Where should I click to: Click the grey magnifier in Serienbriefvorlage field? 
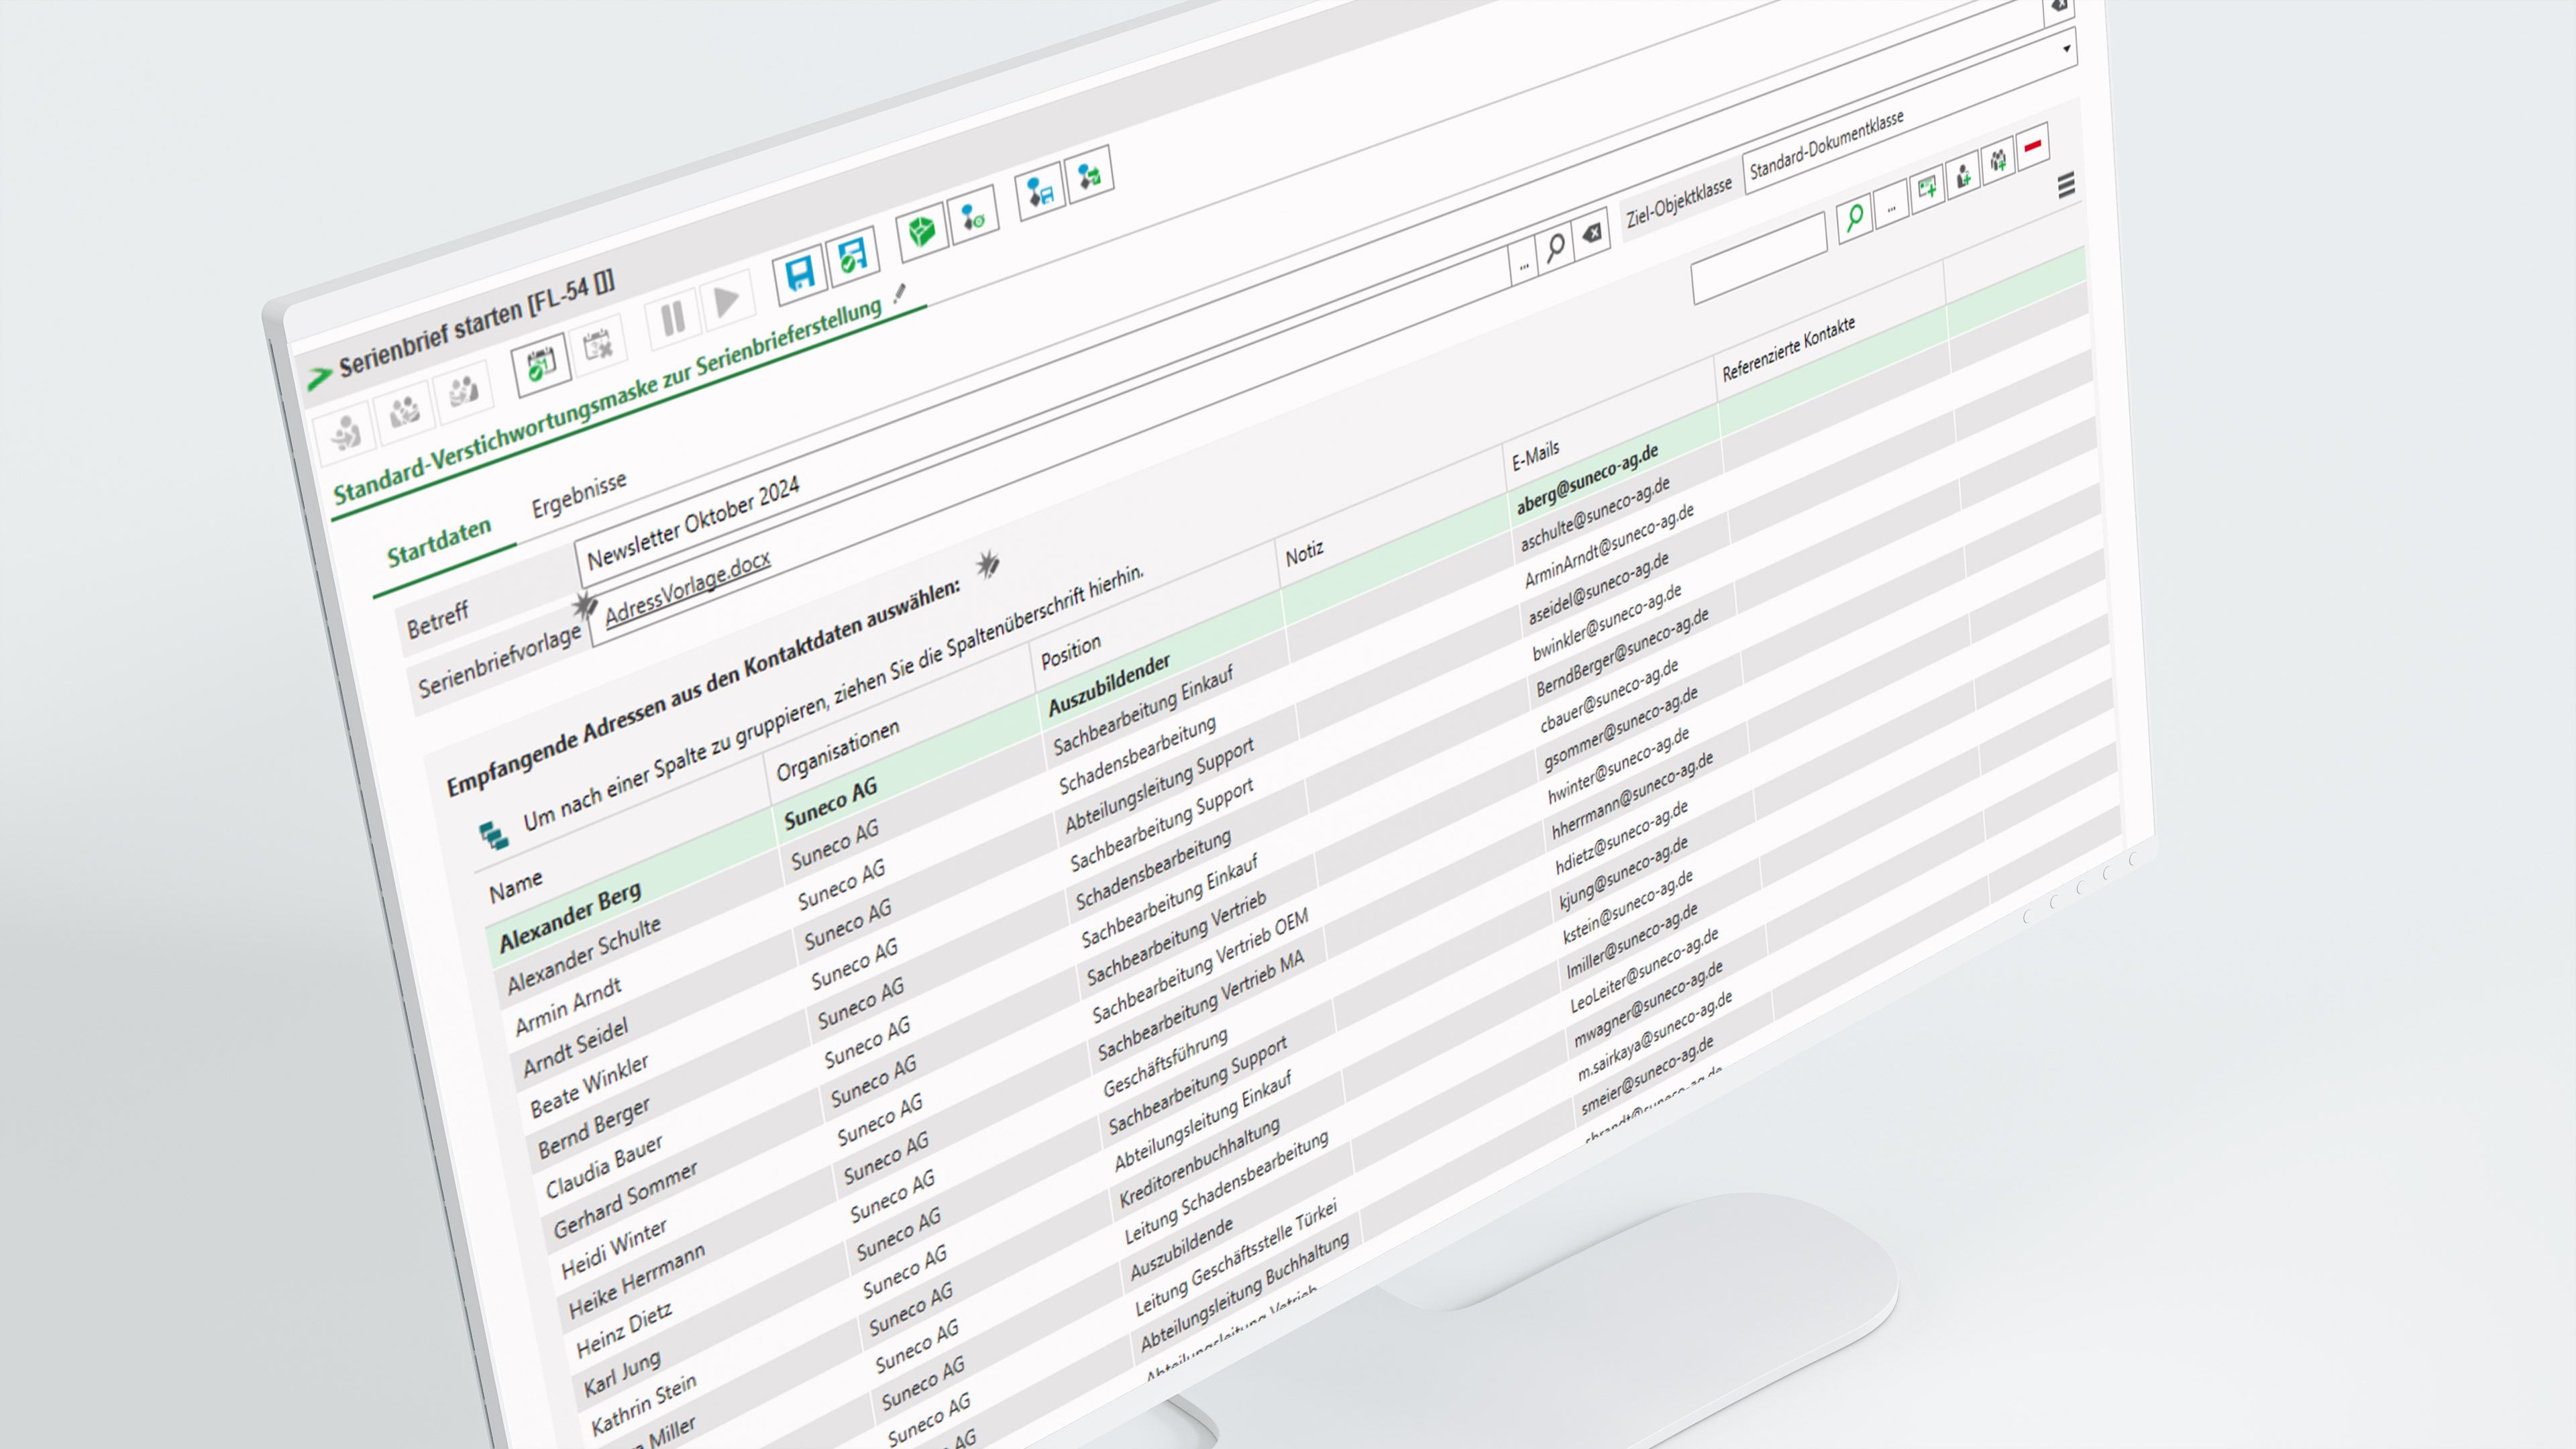pos(1555,247)
